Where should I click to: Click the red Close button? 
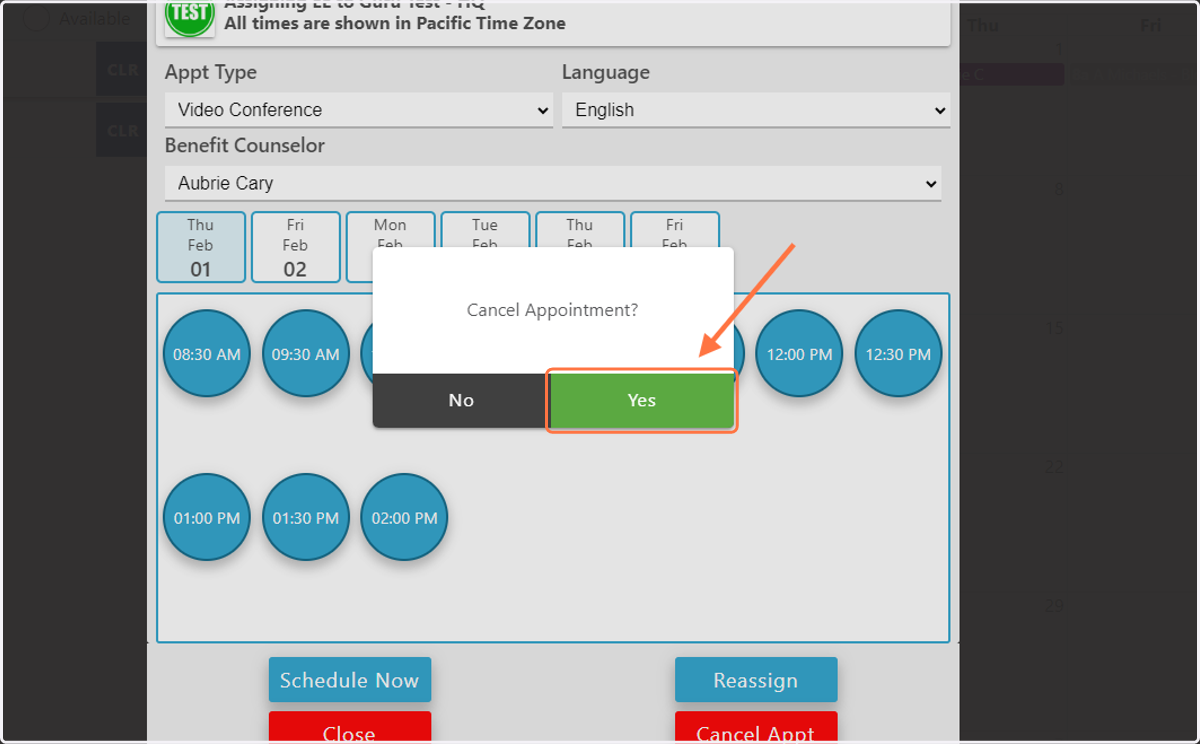coord(350,728)
